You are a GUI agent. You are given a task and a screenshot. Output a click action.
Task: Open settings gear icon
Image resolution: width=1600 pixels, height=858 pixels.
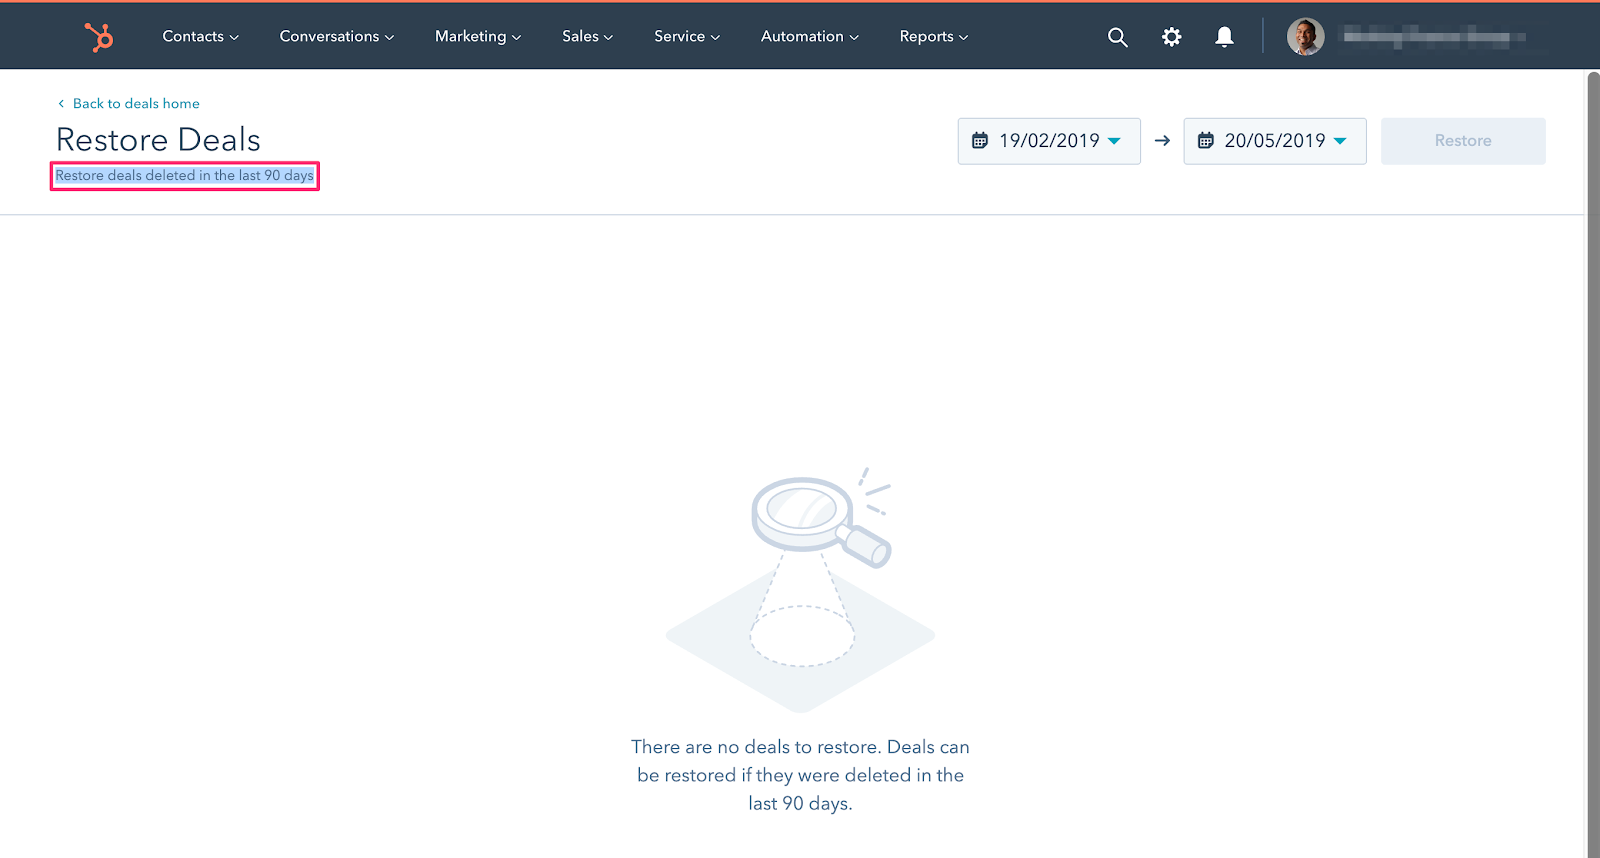(x=1171, y=37)
